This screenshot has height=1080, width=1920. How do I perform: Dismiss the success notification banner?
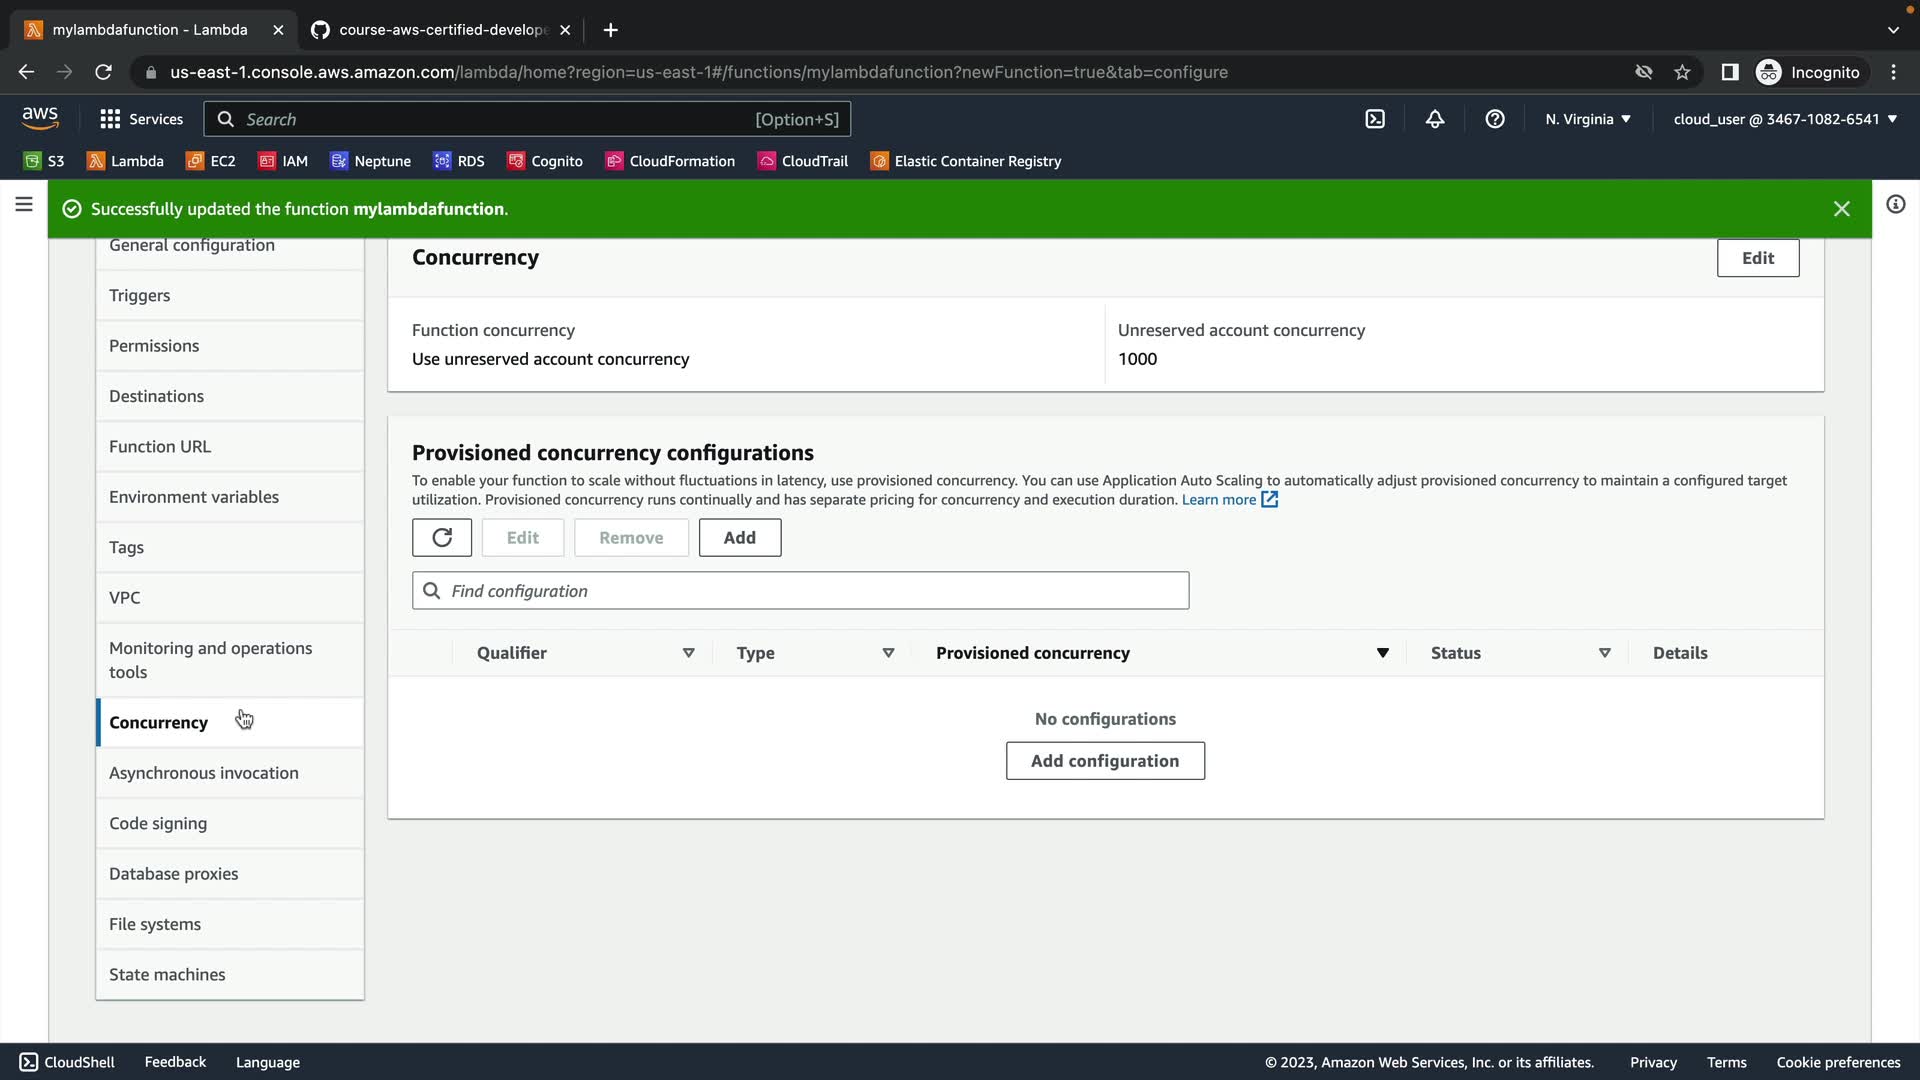pyautogui.click(x=1842, y=209)
